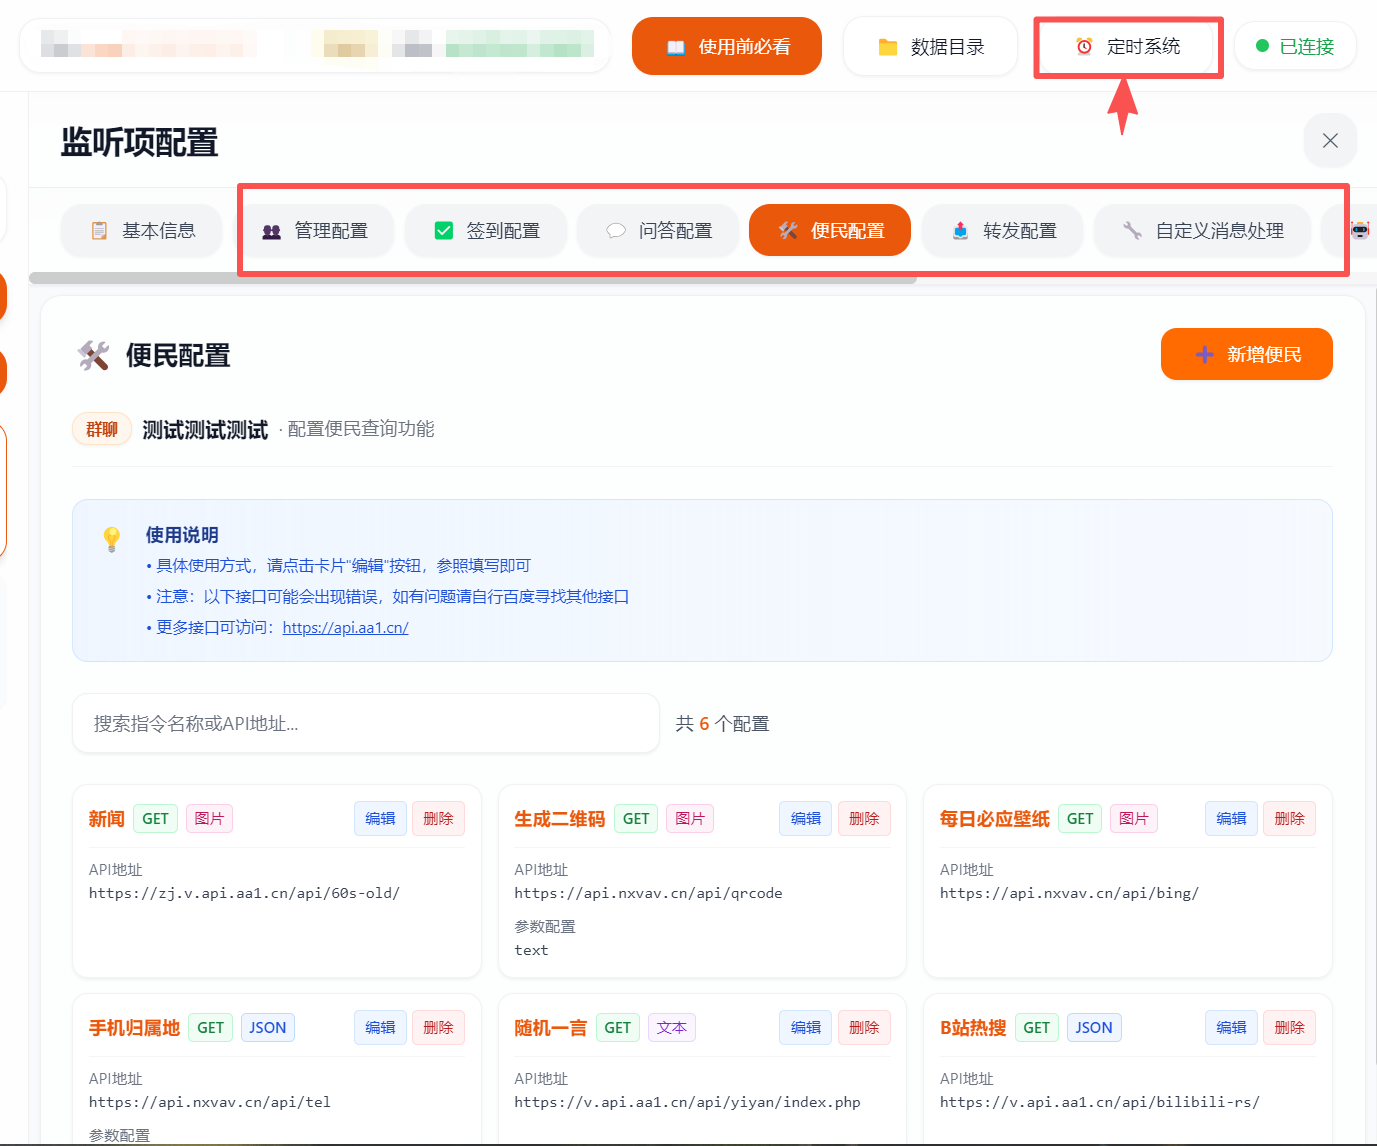Click the search configurations input field
The width and height of the screenshot is (1377, 1146).
pyautogui.click(x=365, y=723)
